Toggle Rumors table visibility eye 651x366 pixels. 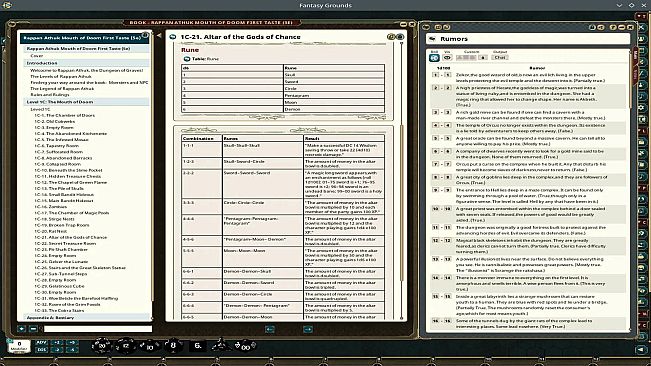click(447, 58)
